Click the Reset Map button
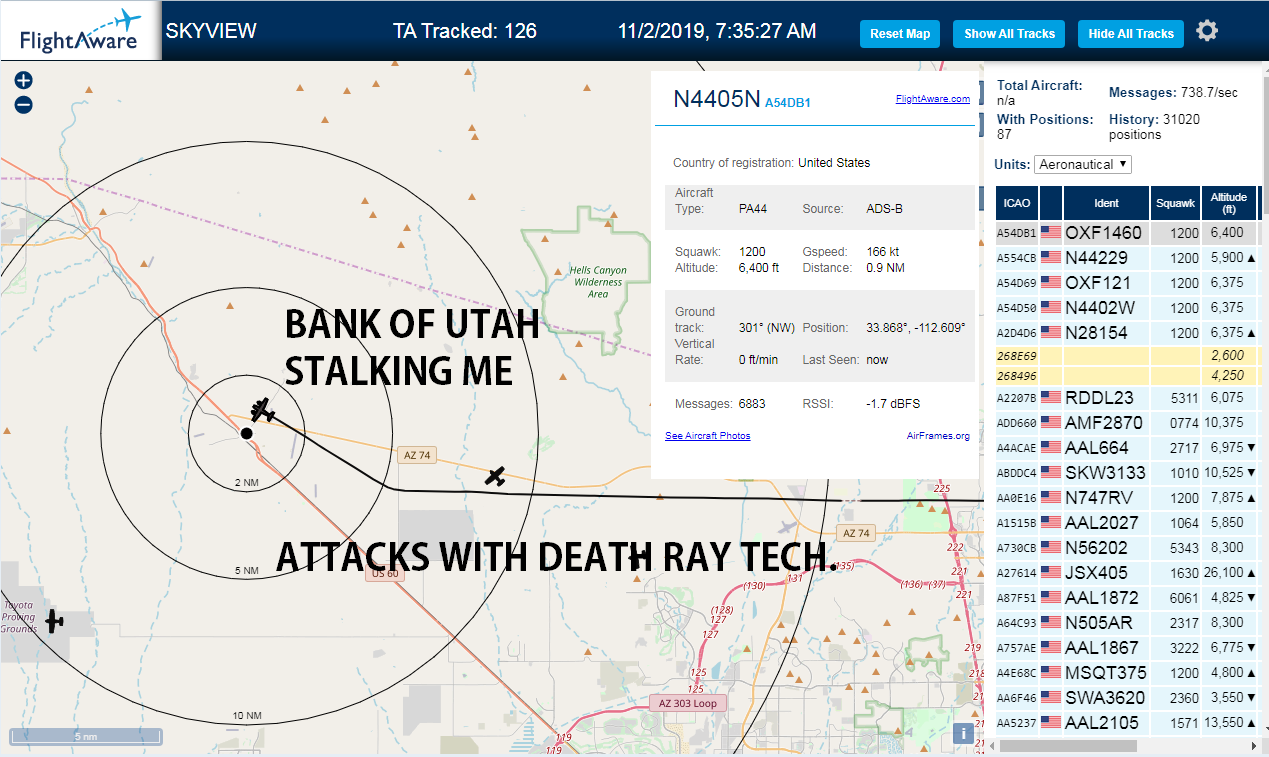The image size is (1269, 757). point(900,33)
